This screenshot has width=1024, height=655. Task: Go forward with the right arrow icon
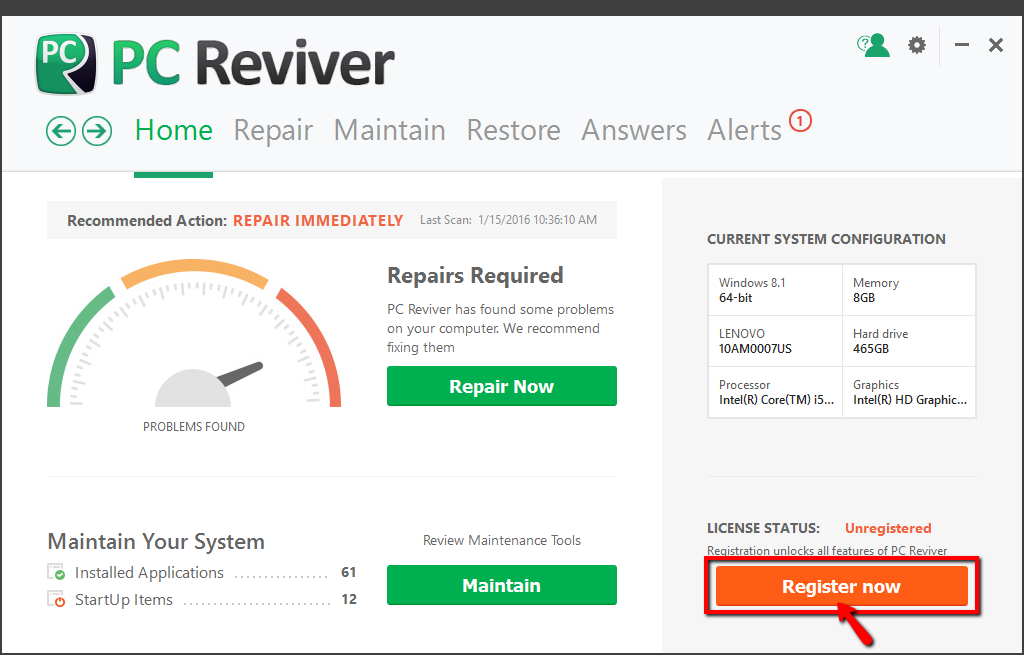(97, 131)
